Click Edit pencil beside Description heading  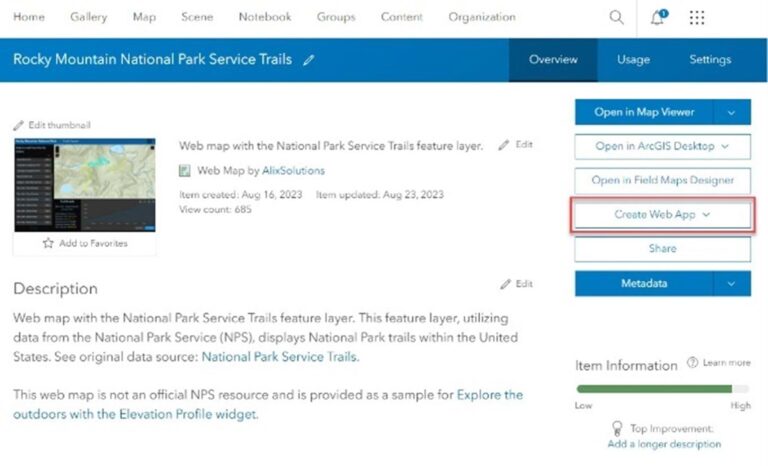505,284
